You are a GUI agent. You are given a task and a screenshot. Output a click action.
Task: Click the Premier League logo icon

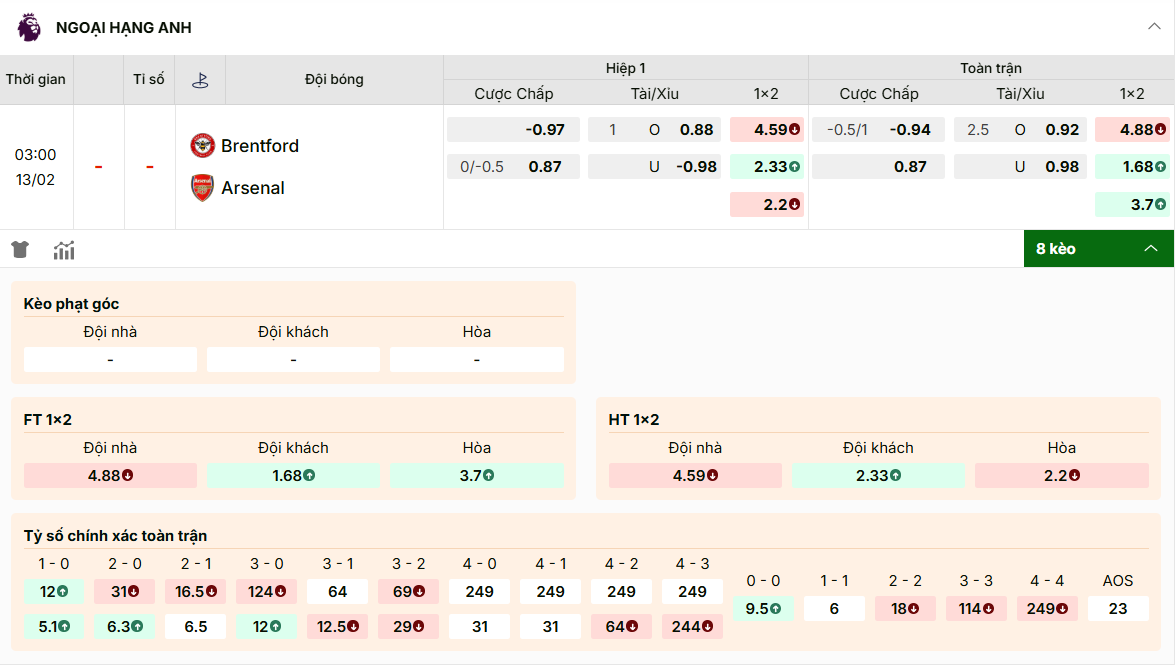(29, 27)
